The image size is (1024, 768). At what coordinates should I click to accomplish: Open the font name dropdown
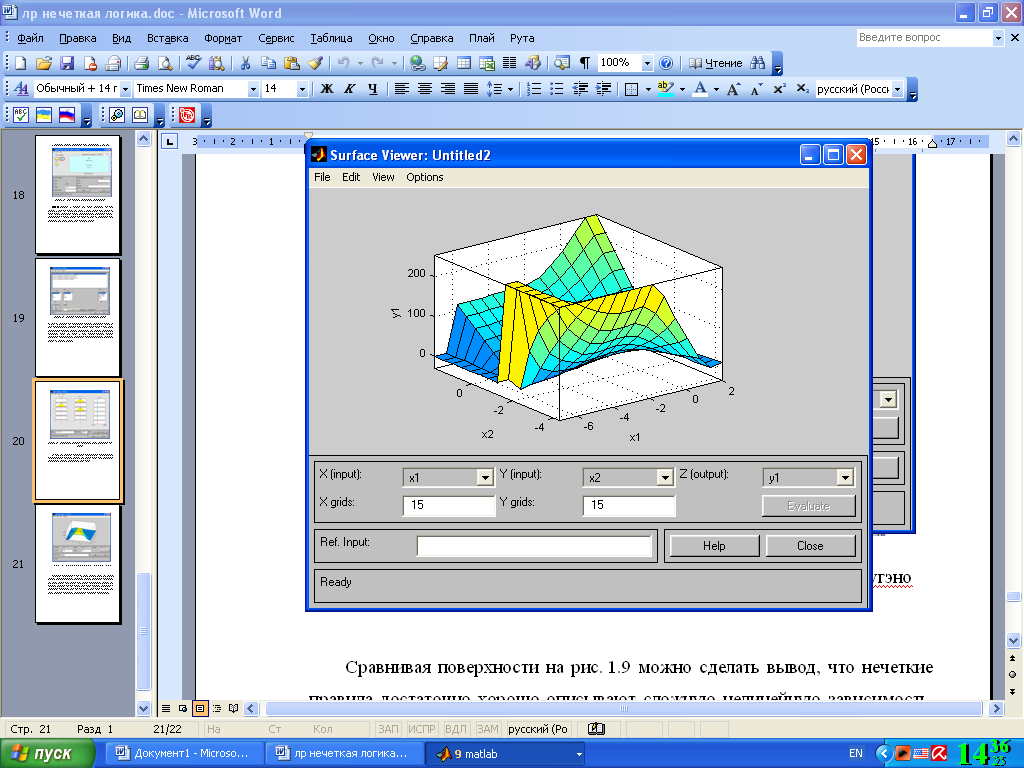[253, 89]
